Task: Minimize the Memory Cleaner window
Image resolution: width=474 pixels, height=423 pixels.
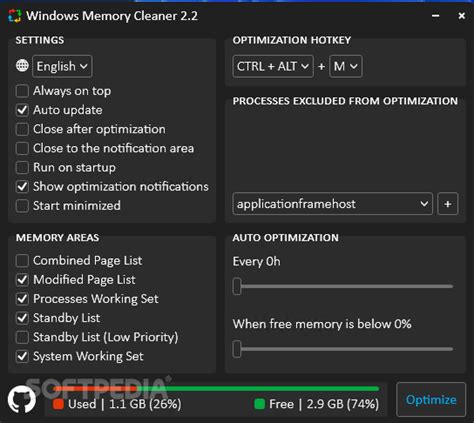Action: coord(435,16)
